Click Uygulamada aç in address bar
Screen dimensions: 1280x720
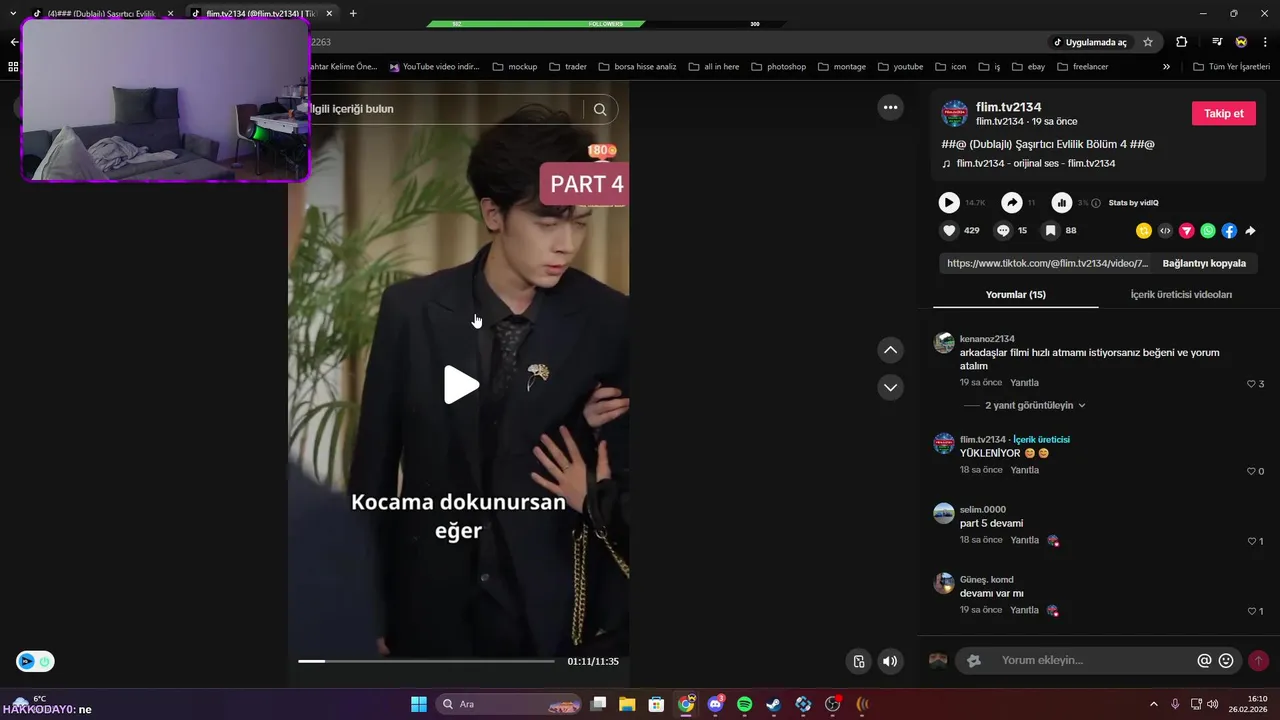1089,42
